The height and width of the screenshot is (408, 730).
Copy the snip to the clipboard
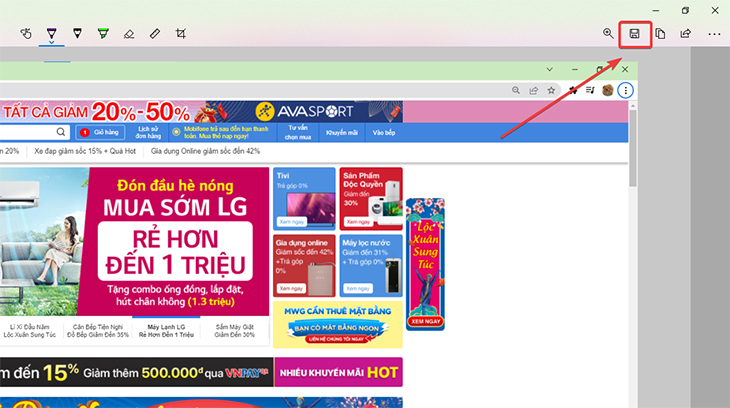tap(660, 34)
